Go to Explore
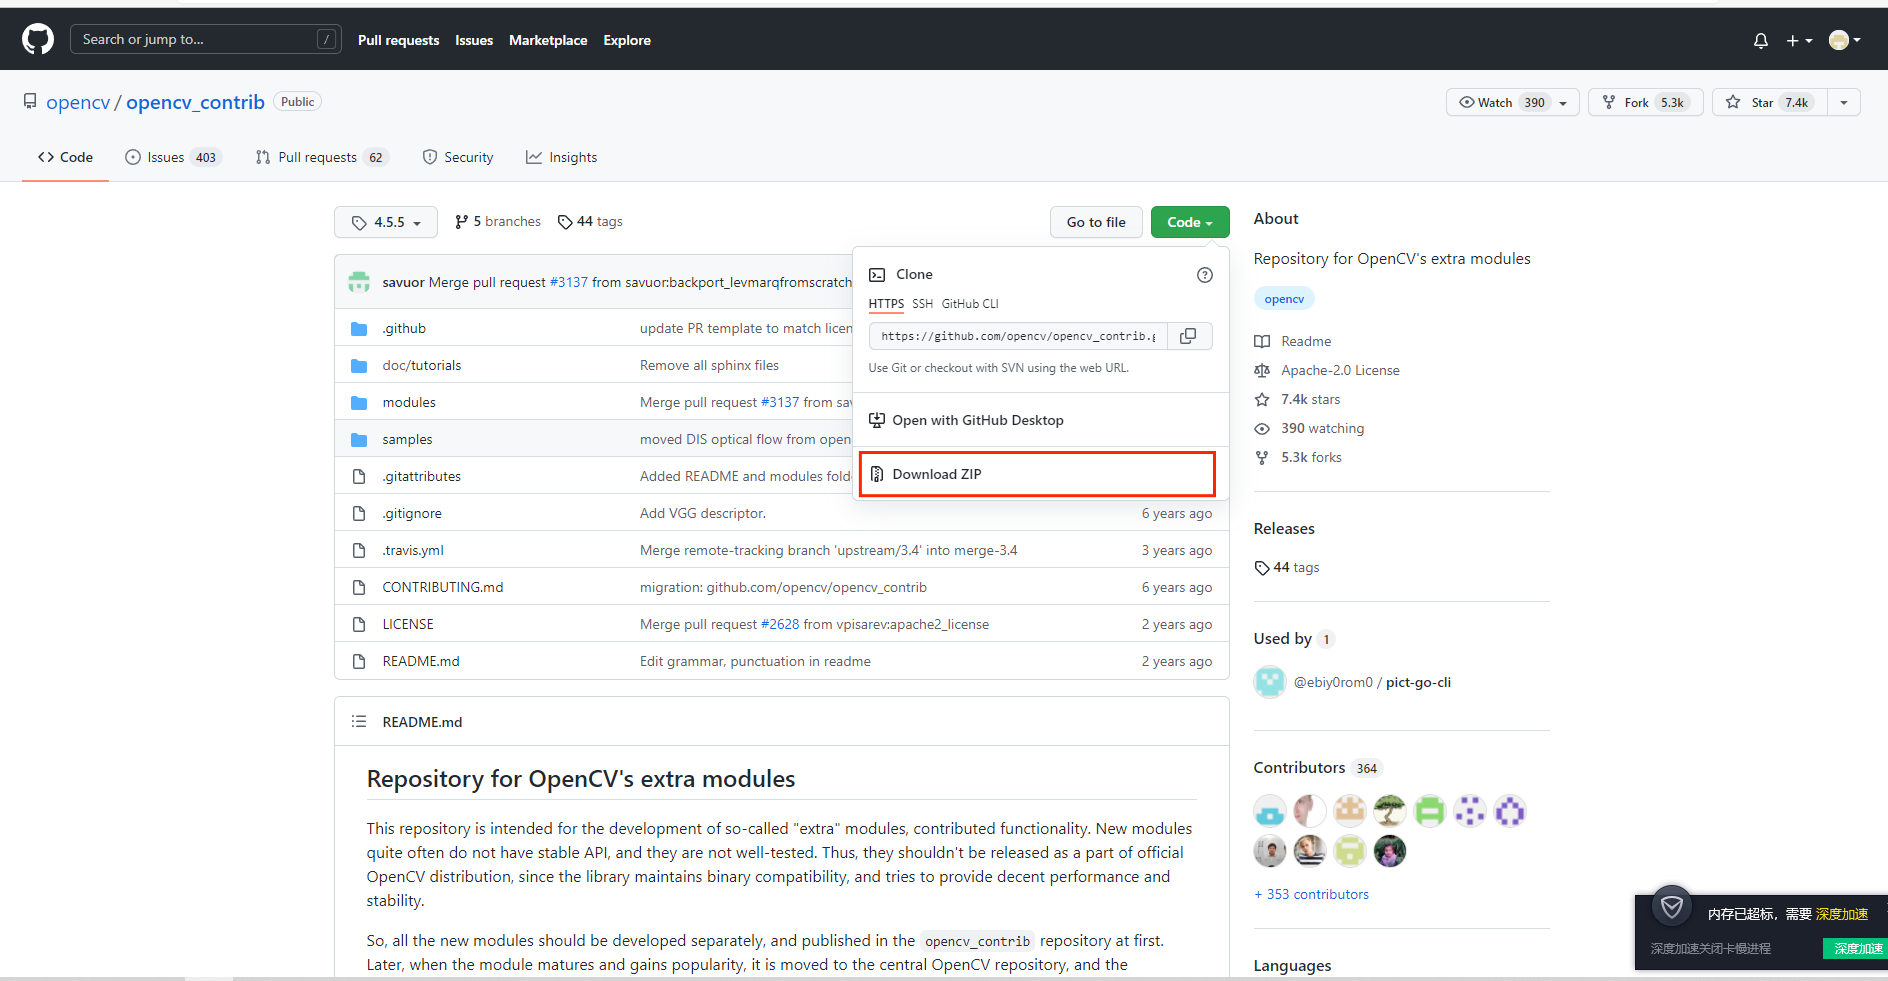Viewport: 1888px width, 981px height. point(627,40)
